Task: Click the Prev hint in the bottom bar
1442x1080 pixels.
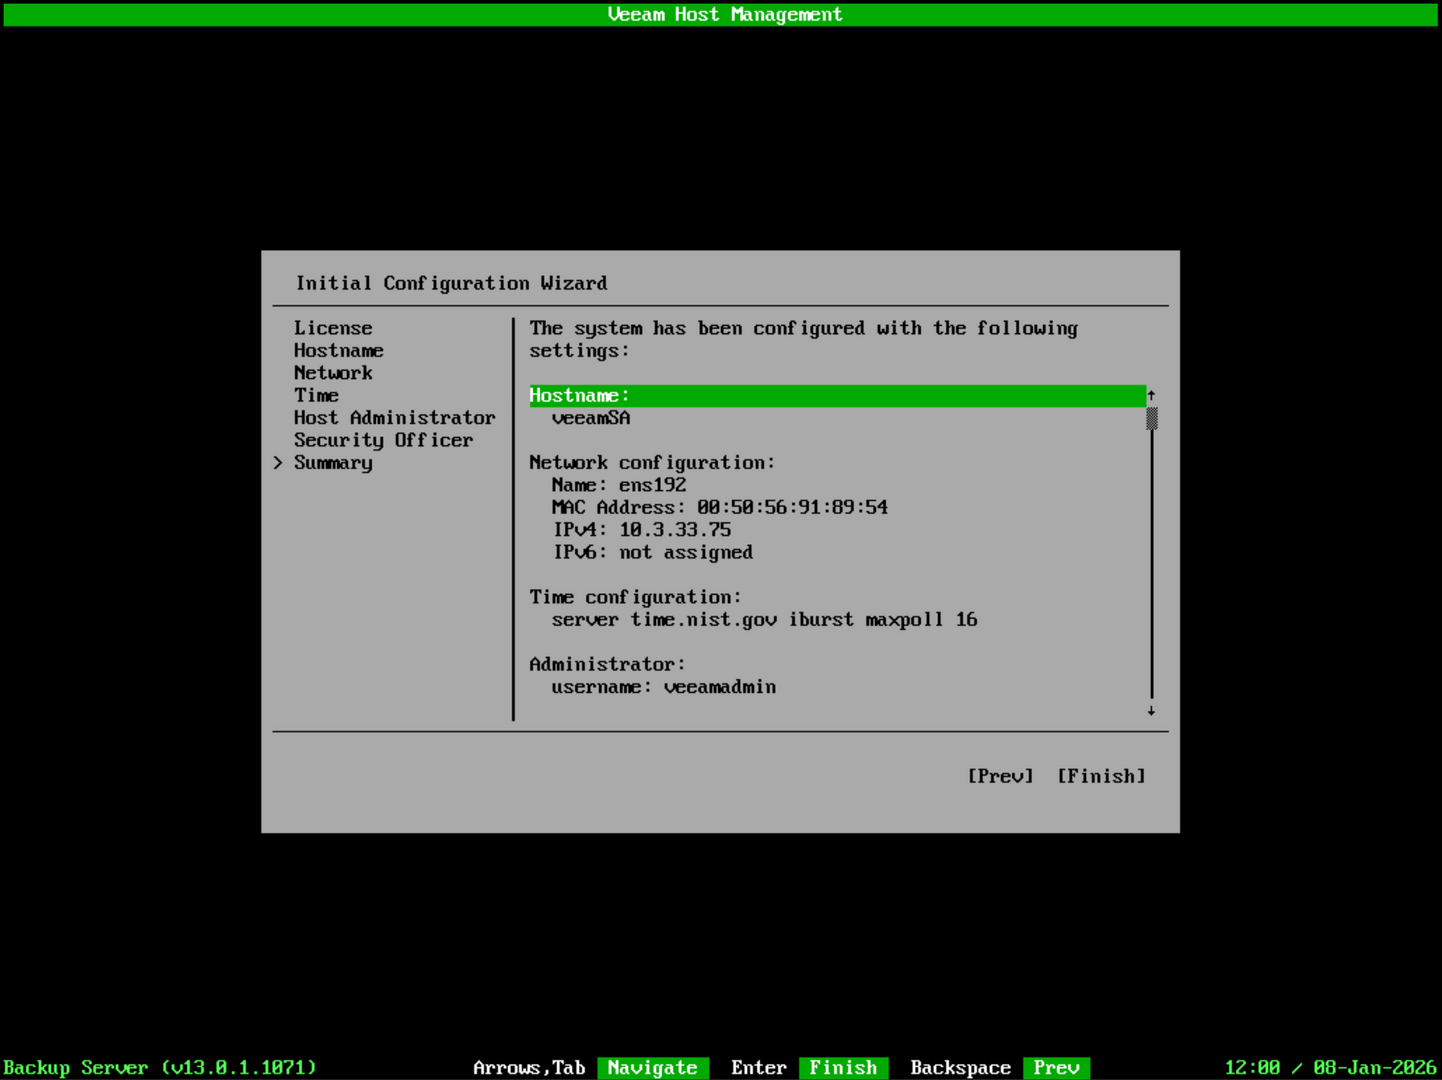Action: tap(1056, 1068)
